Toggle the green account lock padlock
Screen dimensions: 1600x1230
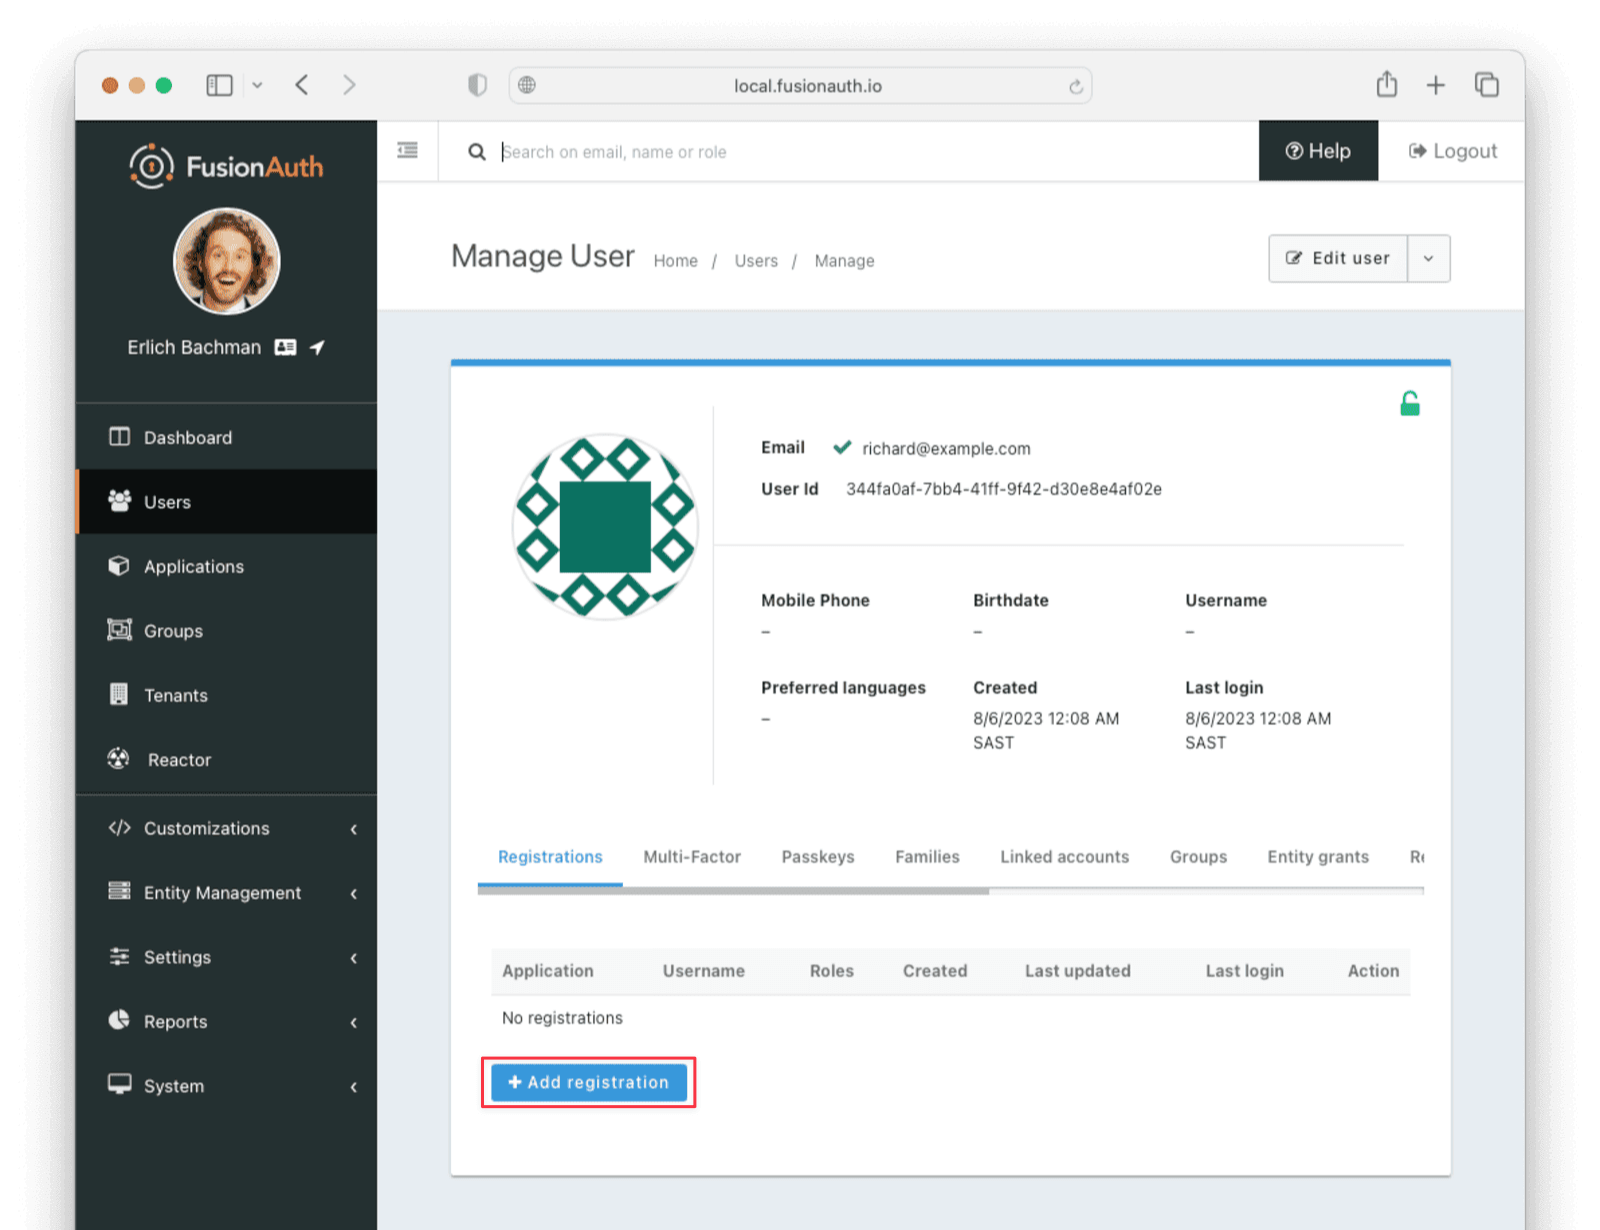click(x=1410, y=403)
